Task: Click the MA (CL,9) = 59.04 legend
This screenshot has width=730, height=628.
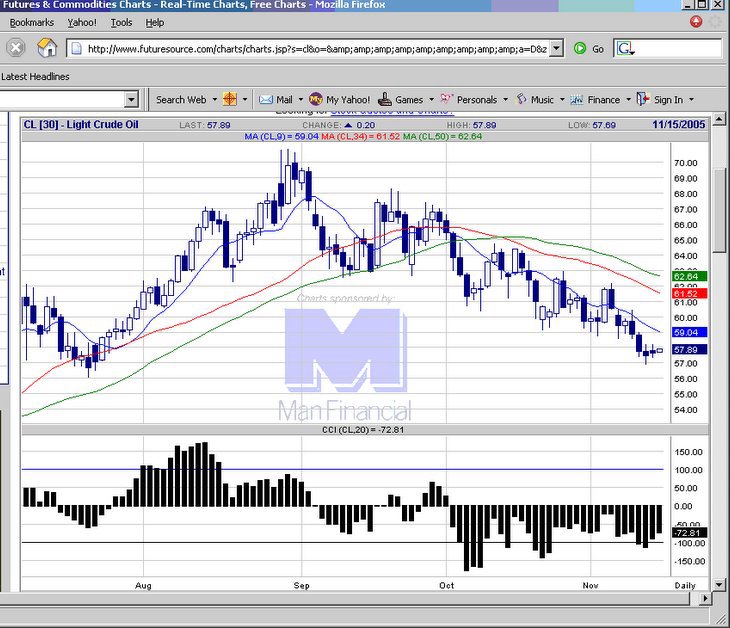Action: pos(282,136)
